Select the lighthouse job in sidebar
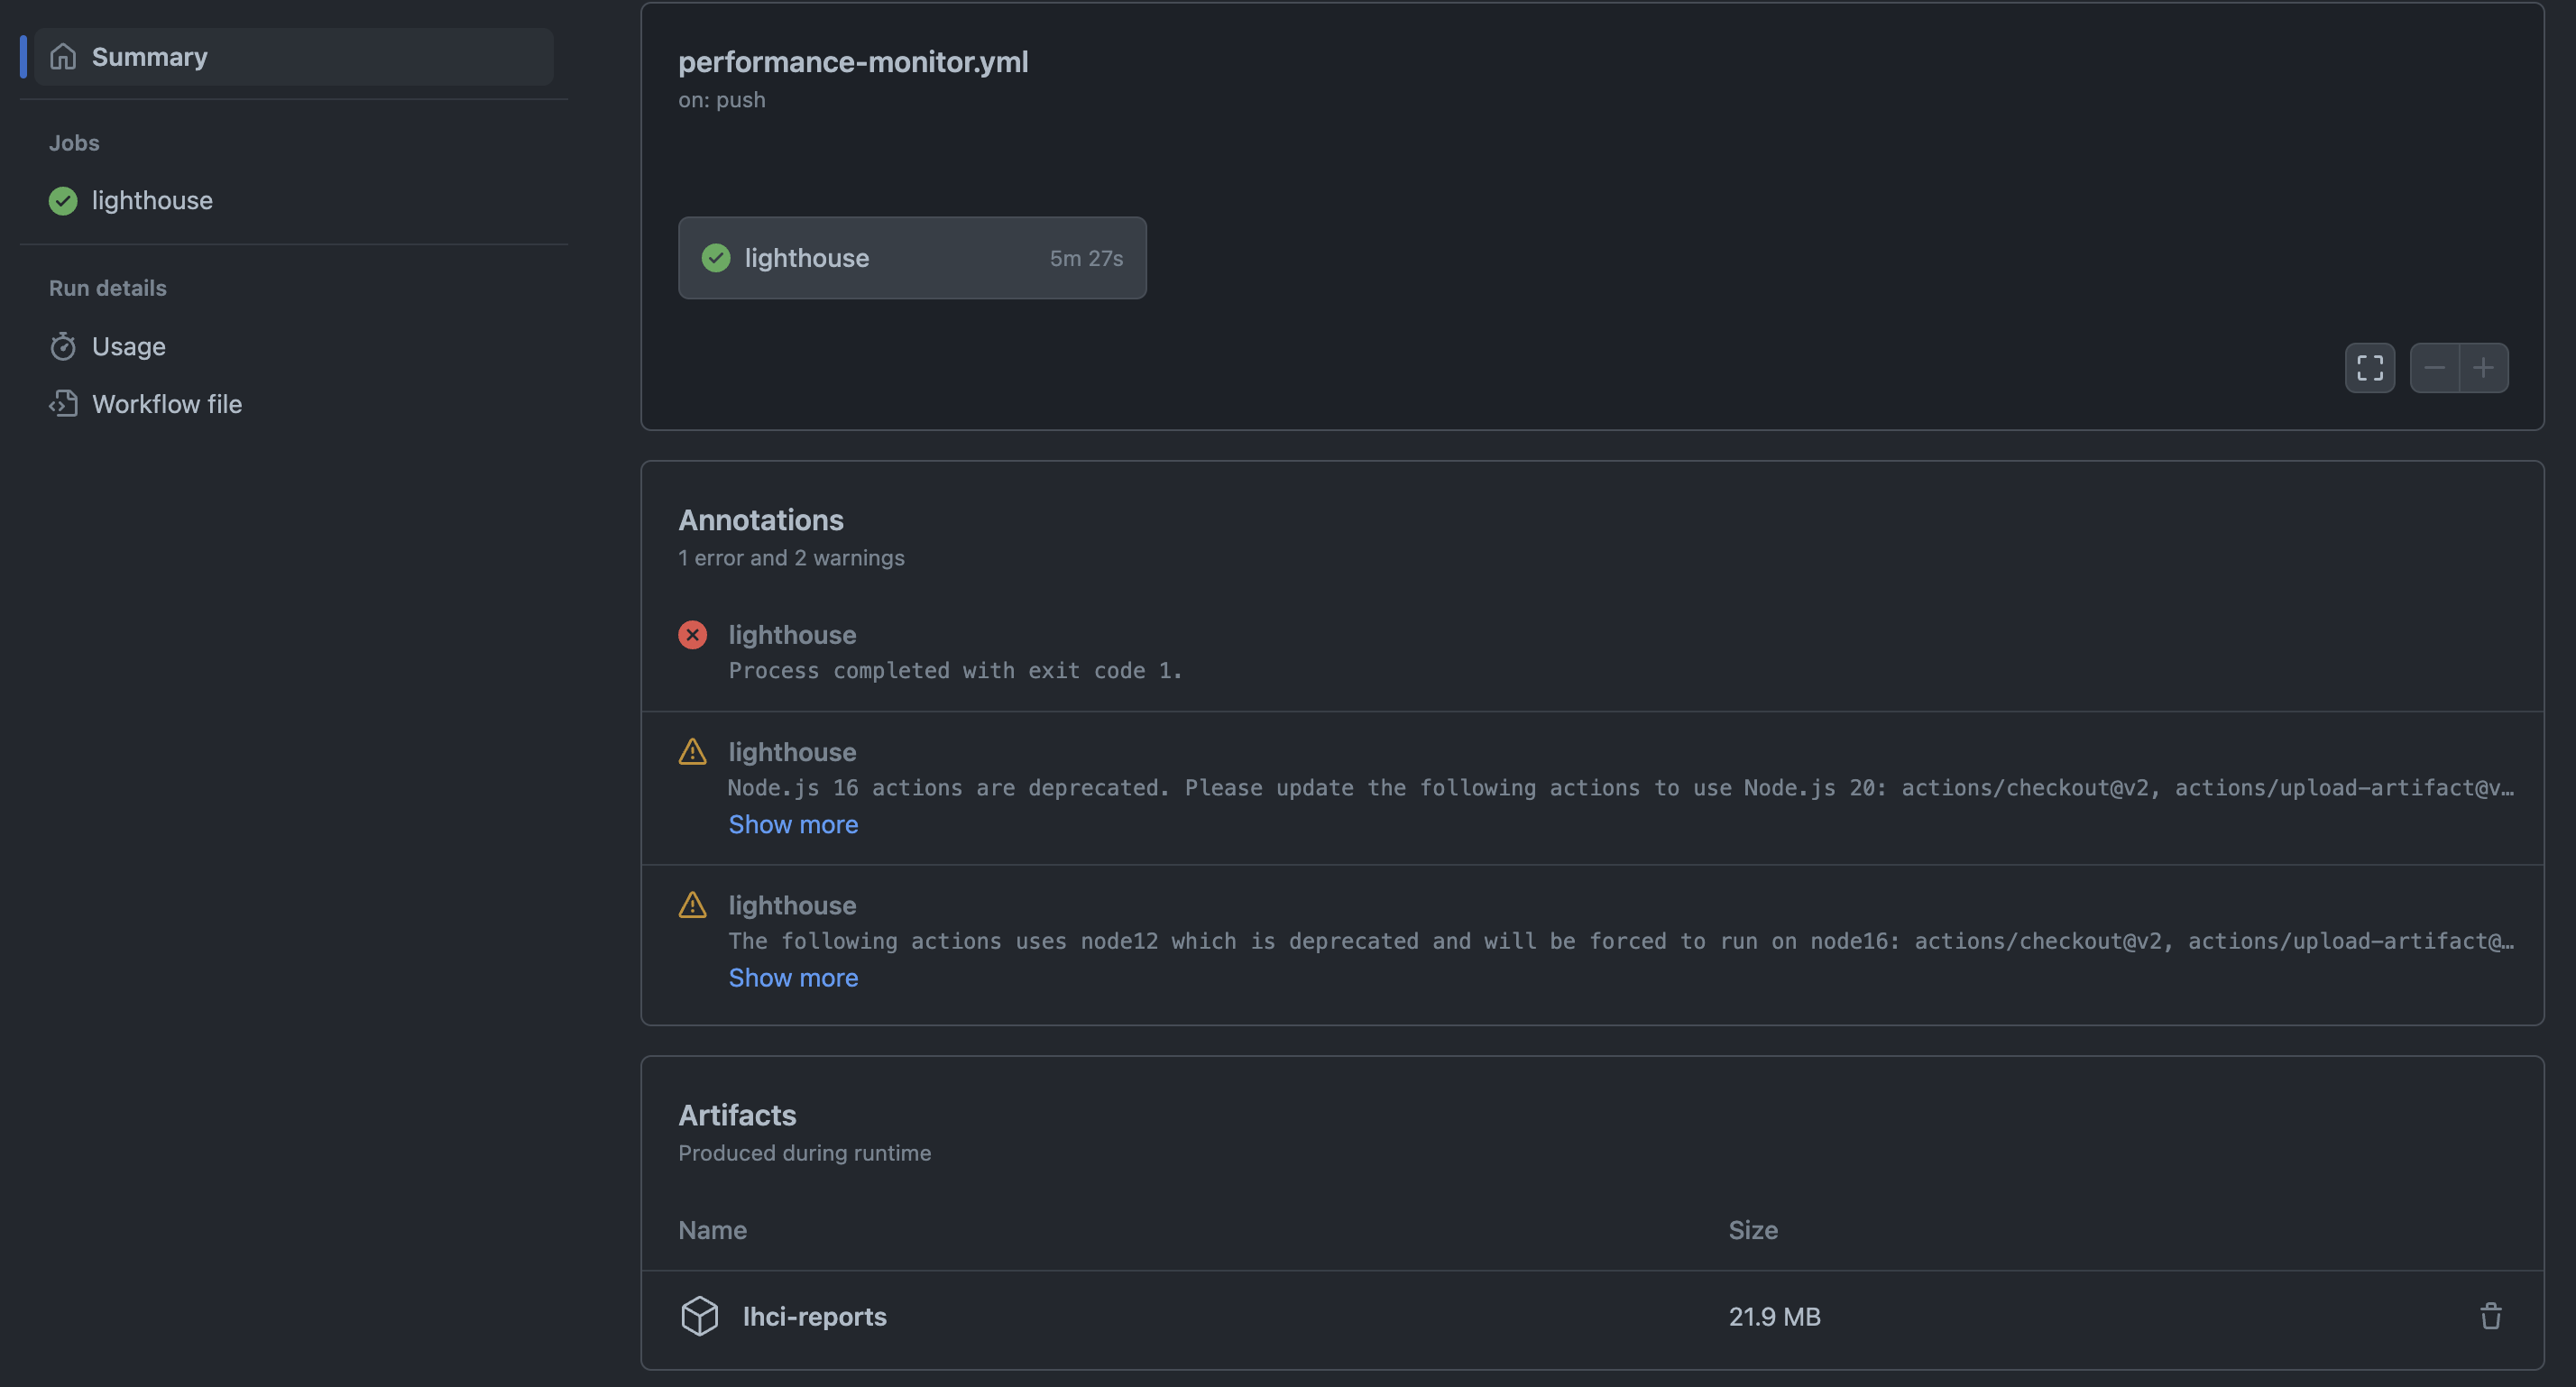This screenshot has height=1387, width=2576. (x=152, y=201)
